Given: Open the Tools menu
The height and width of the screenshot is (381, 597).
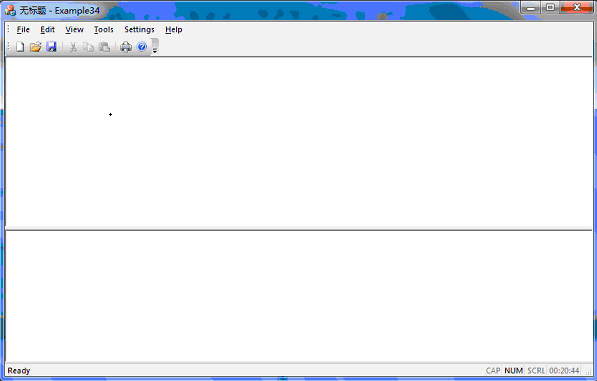Looking at the screenshot, I should tap(104, 29).
